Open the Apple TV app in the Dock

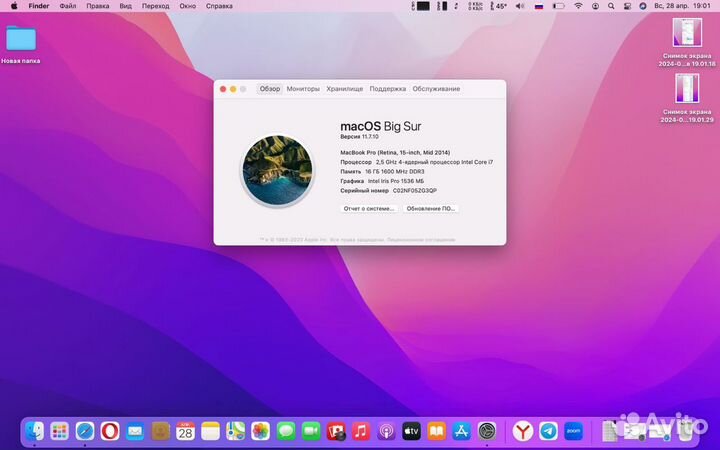point(411,431)
